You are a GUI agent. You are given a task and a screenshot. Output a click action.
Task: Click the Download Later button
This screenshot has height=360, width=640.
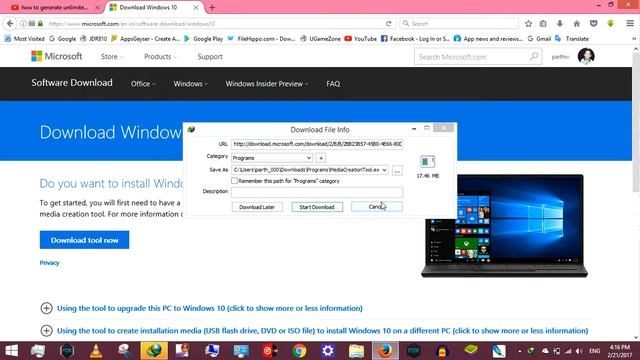pos(257,207)
